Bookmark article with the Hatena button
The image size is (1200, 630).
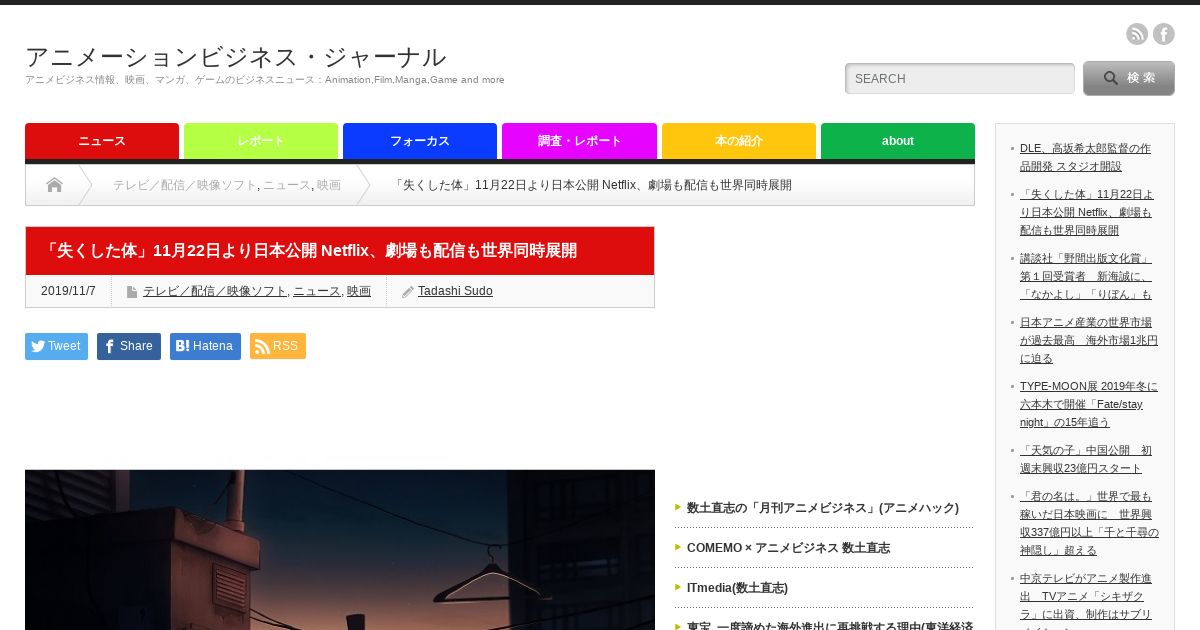[x=205, y=346]
